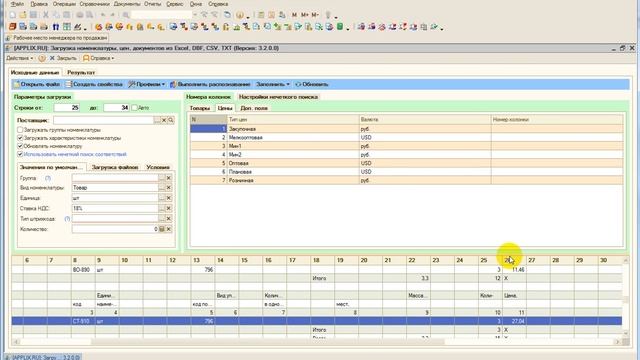Open selection ellipsis for Единица field
Viewport: 640px width, 360px height.
pyautogui.click(x=162, y=198)
